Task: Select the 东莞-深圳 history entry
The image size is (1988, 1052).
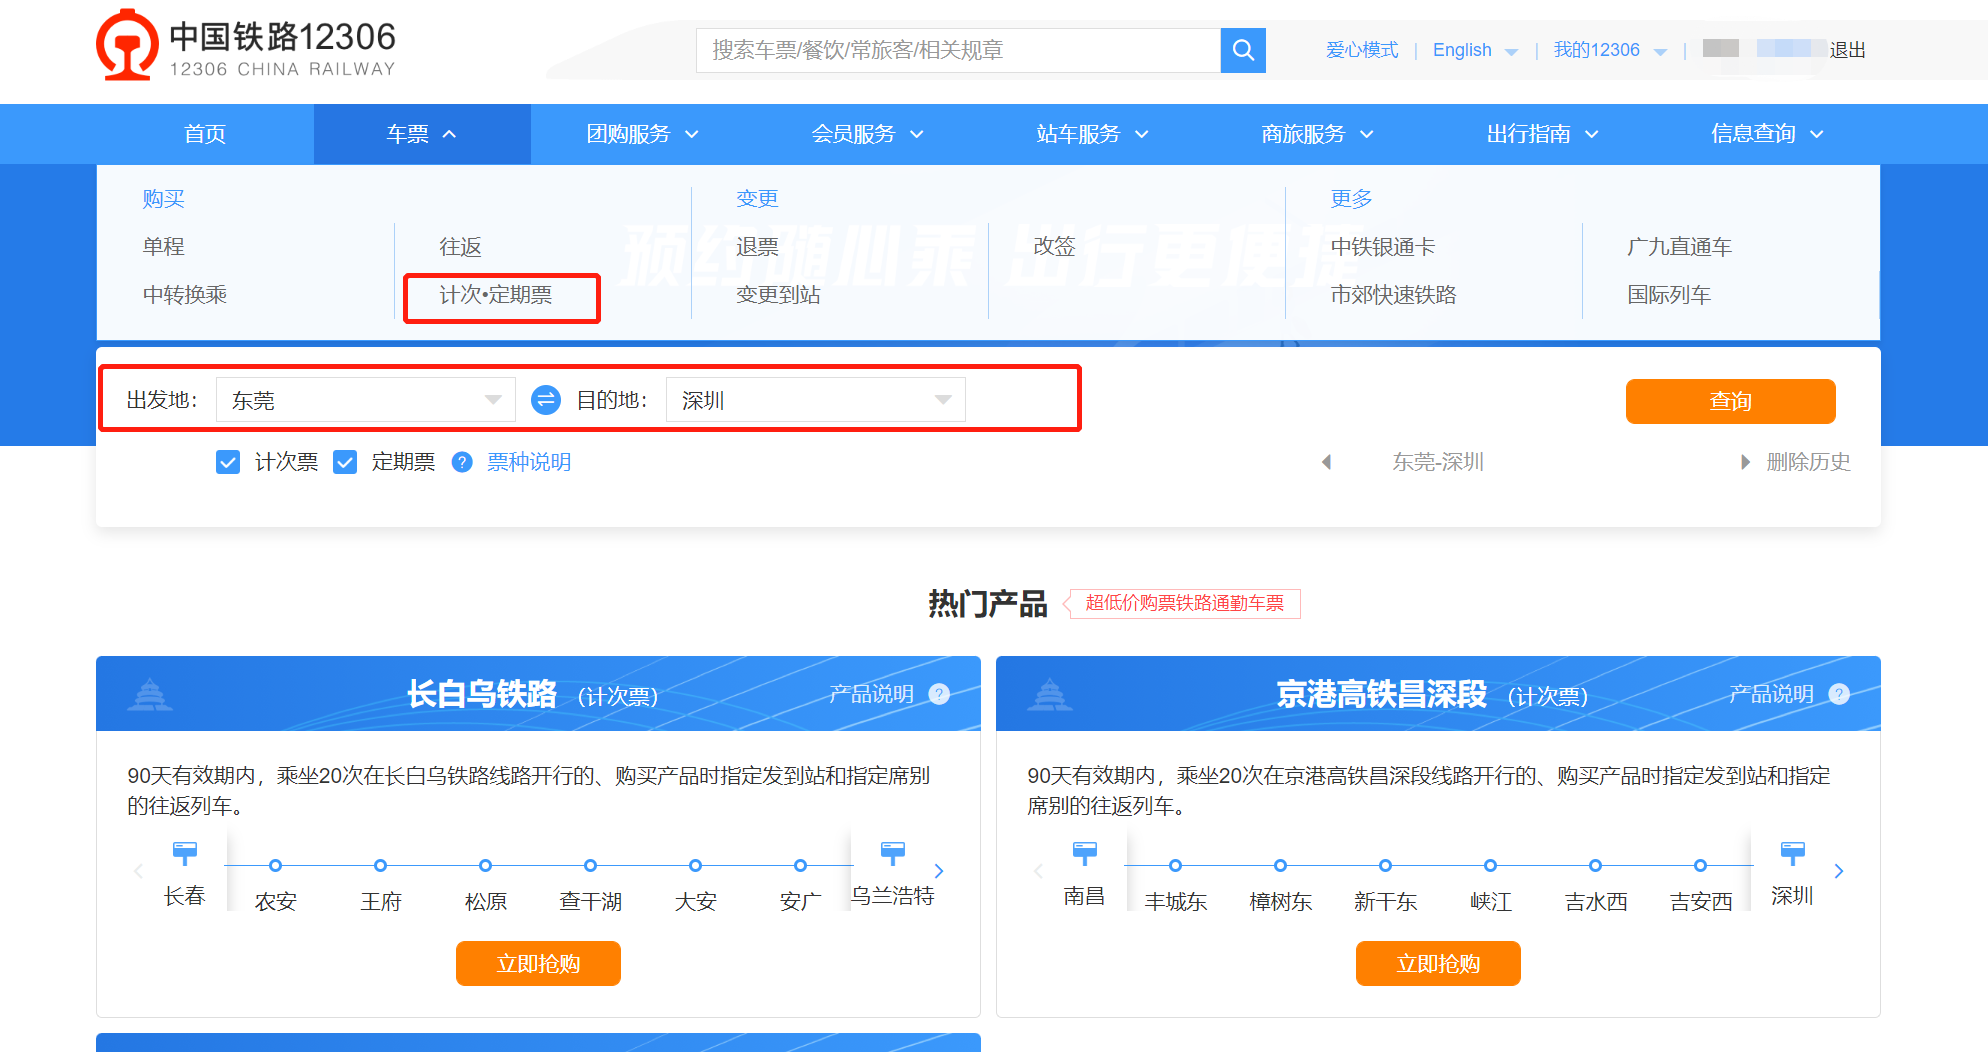Action: [x=1438, y=462]
